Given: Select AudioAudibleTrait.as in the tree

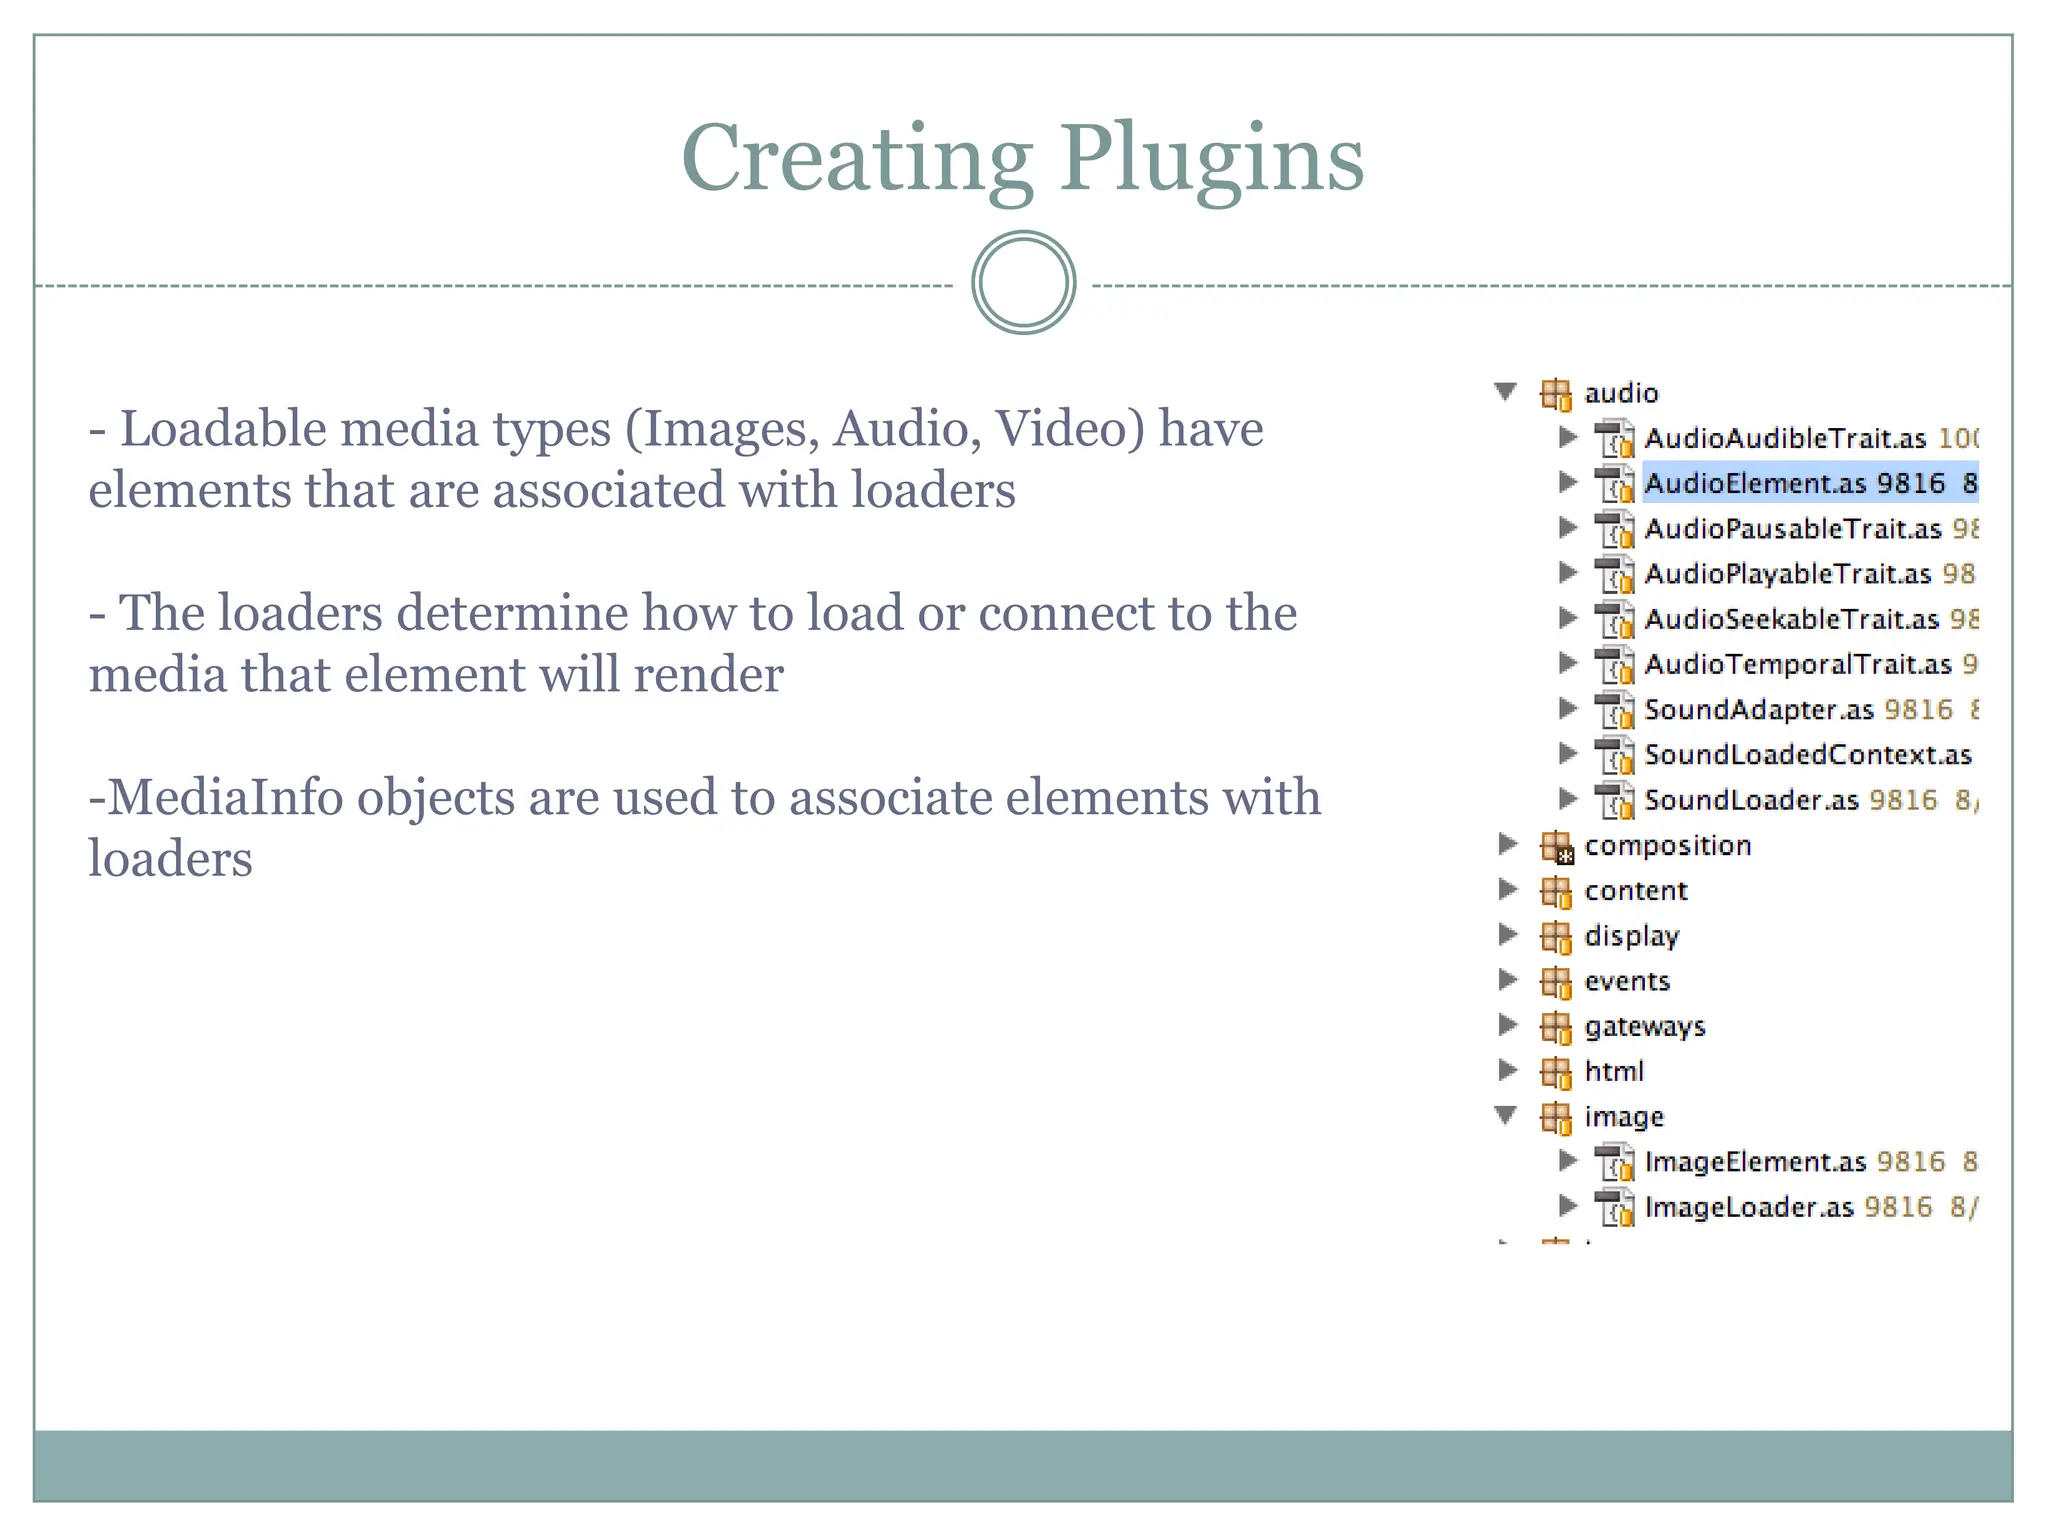Looking at the screenshot, I should coord(1785,438).
